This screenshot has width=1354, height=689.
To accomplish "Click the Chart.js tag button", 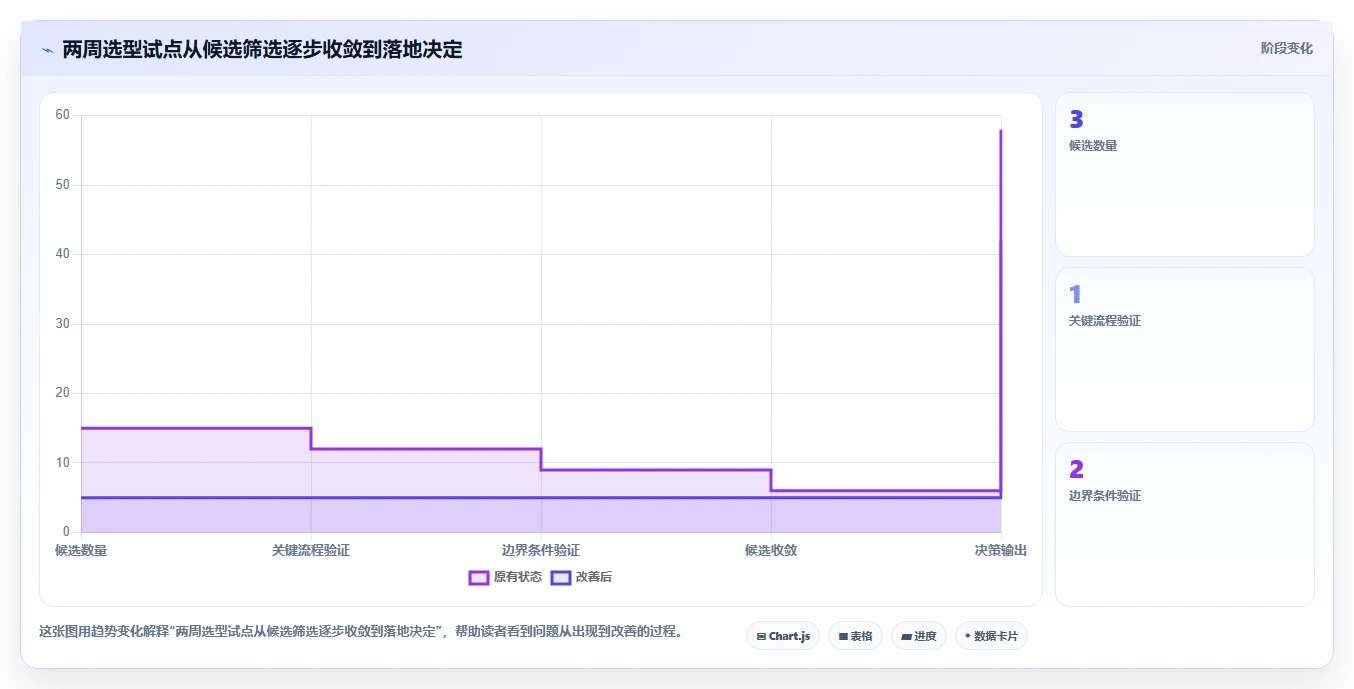I will (783, 636).
